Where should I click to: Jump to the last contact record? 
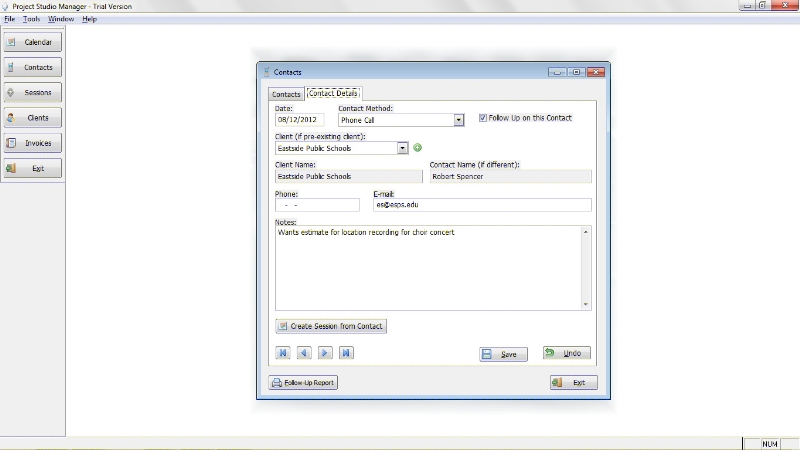tap(346, 353)
